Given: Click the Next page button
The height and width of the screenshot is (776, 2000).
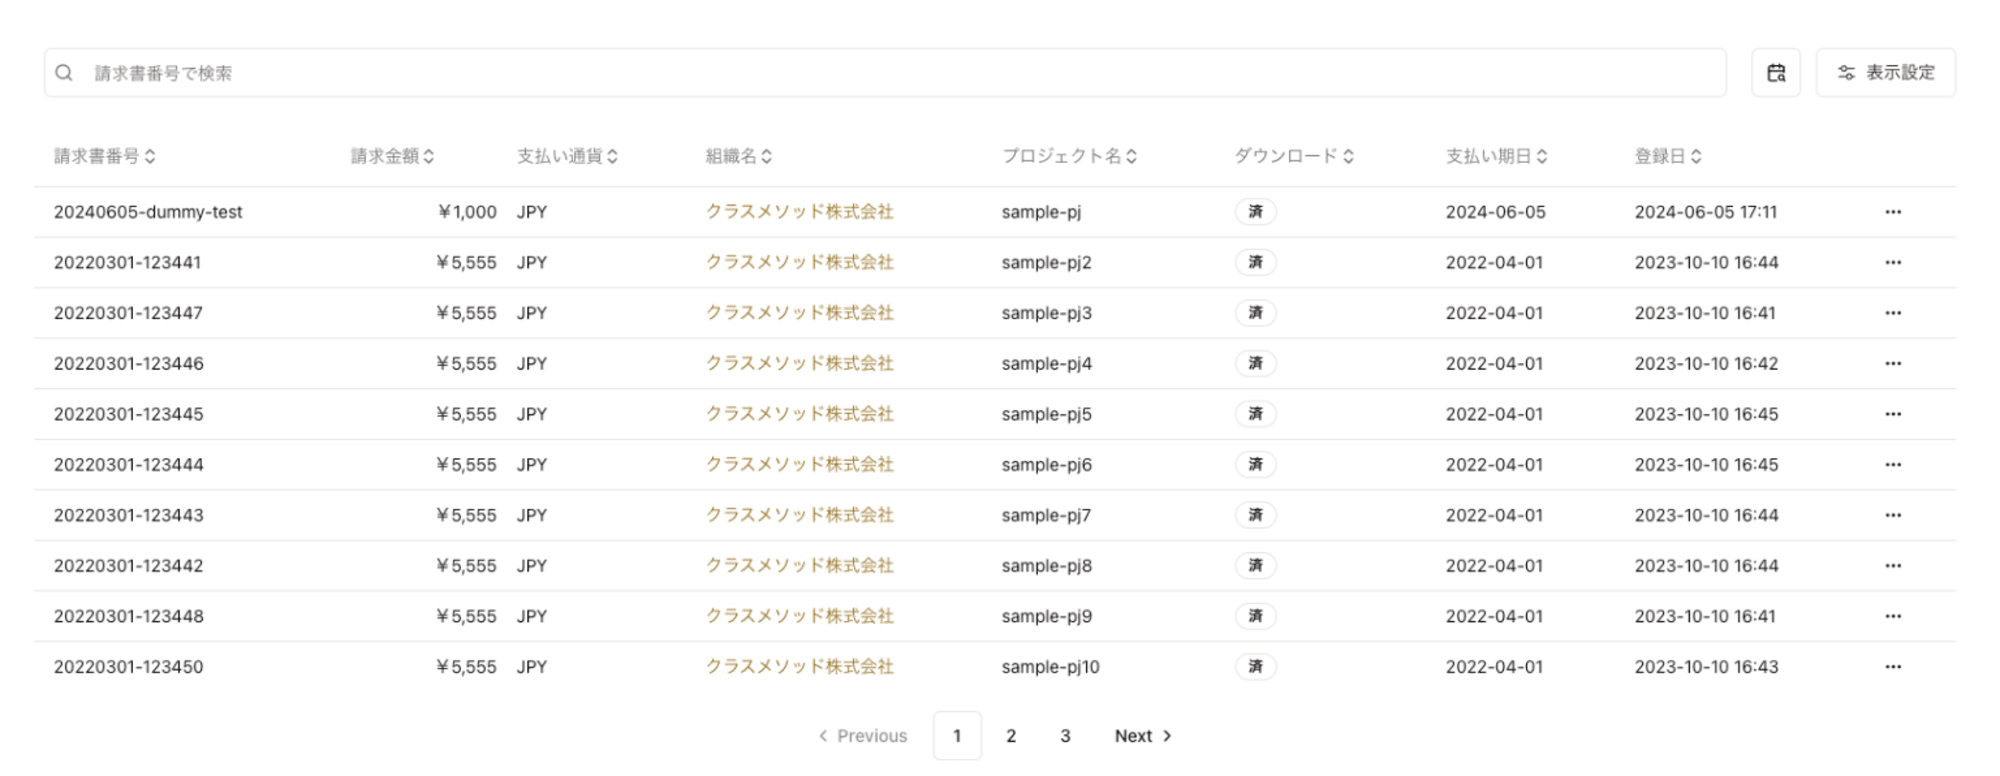Looking at the screenshot, I should pyautogui.click(x=1143, y=736).
